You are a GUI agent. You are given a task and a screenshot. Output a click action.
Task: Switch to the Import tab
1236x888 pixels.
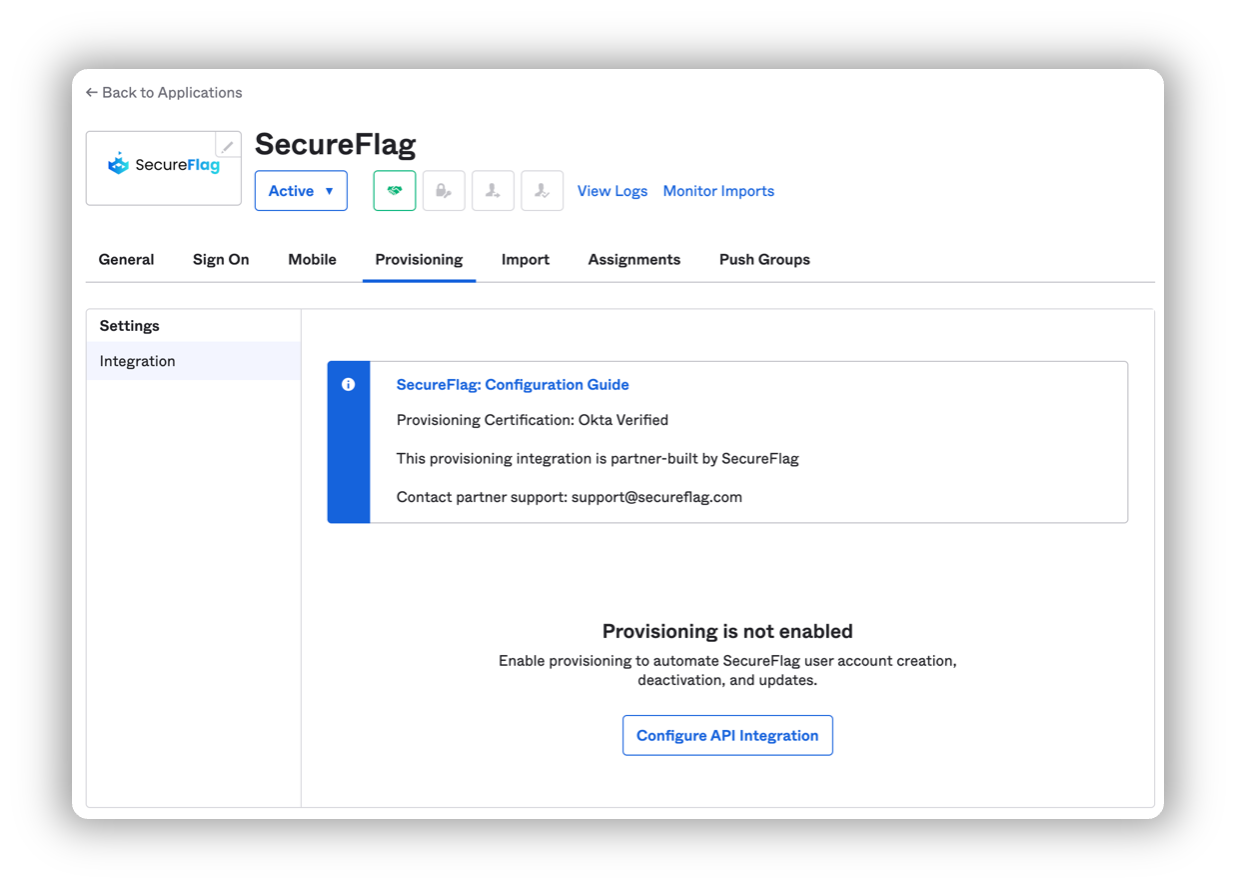[525, 259]
